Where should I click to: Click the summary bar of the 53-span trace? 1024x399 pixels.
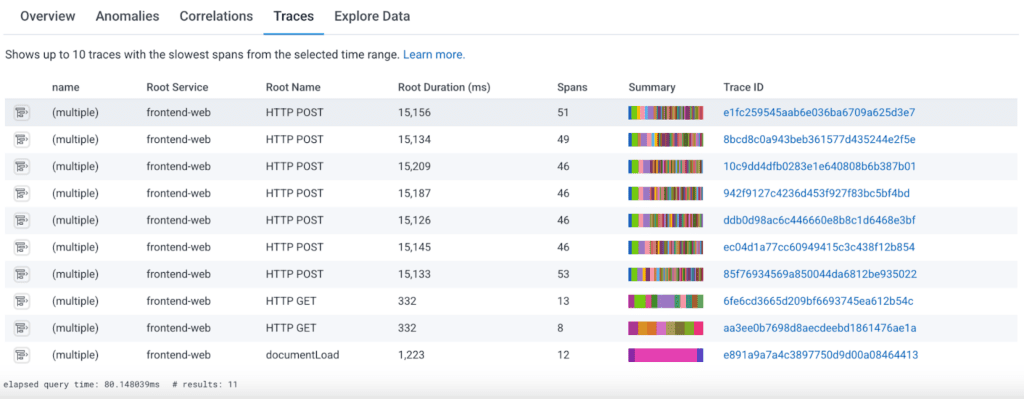(666, 274)
